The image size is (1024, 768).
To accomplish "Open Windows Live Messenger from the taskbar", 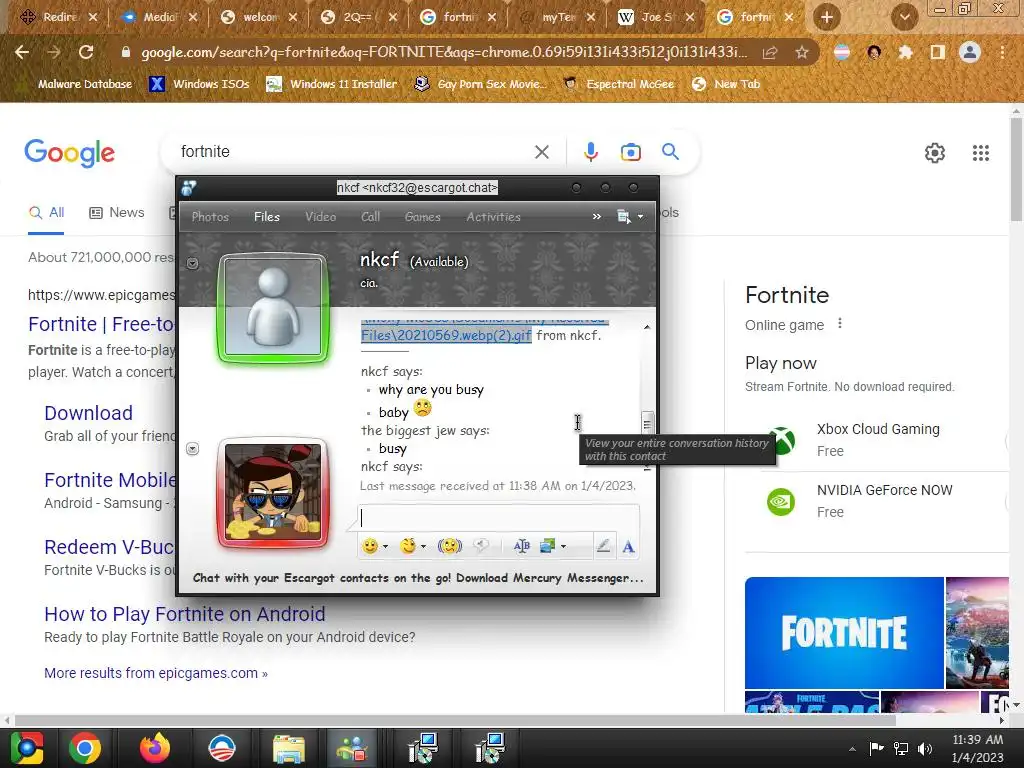I will [x=352, y=748].
